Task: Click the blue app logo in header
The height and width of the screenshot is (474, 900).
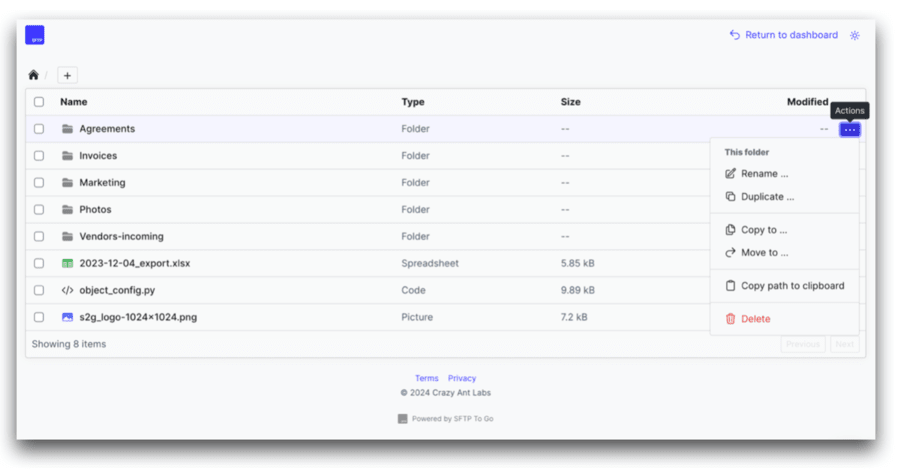Action: click(x=34, y=35)
